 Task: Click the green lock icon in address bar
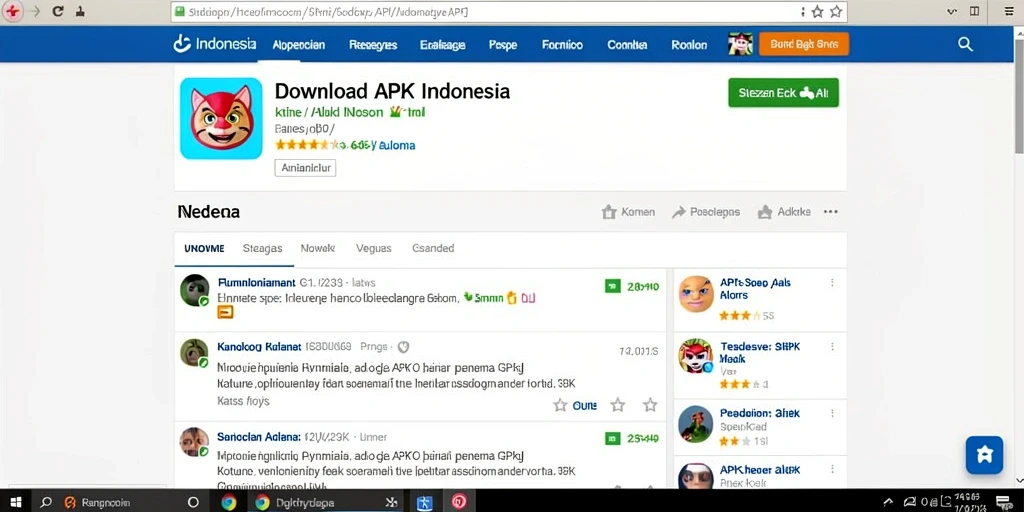point(179,12)
